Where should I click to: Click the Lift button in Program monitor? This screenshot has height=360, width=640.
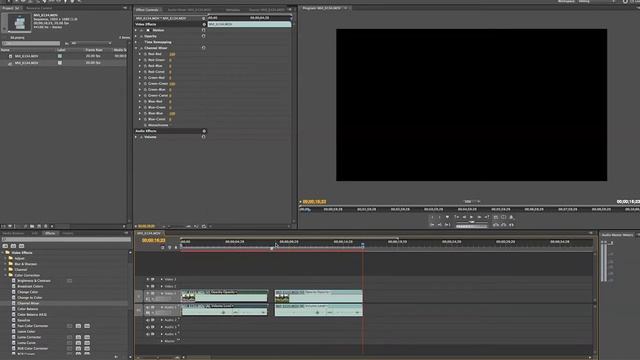coord(496,225)
